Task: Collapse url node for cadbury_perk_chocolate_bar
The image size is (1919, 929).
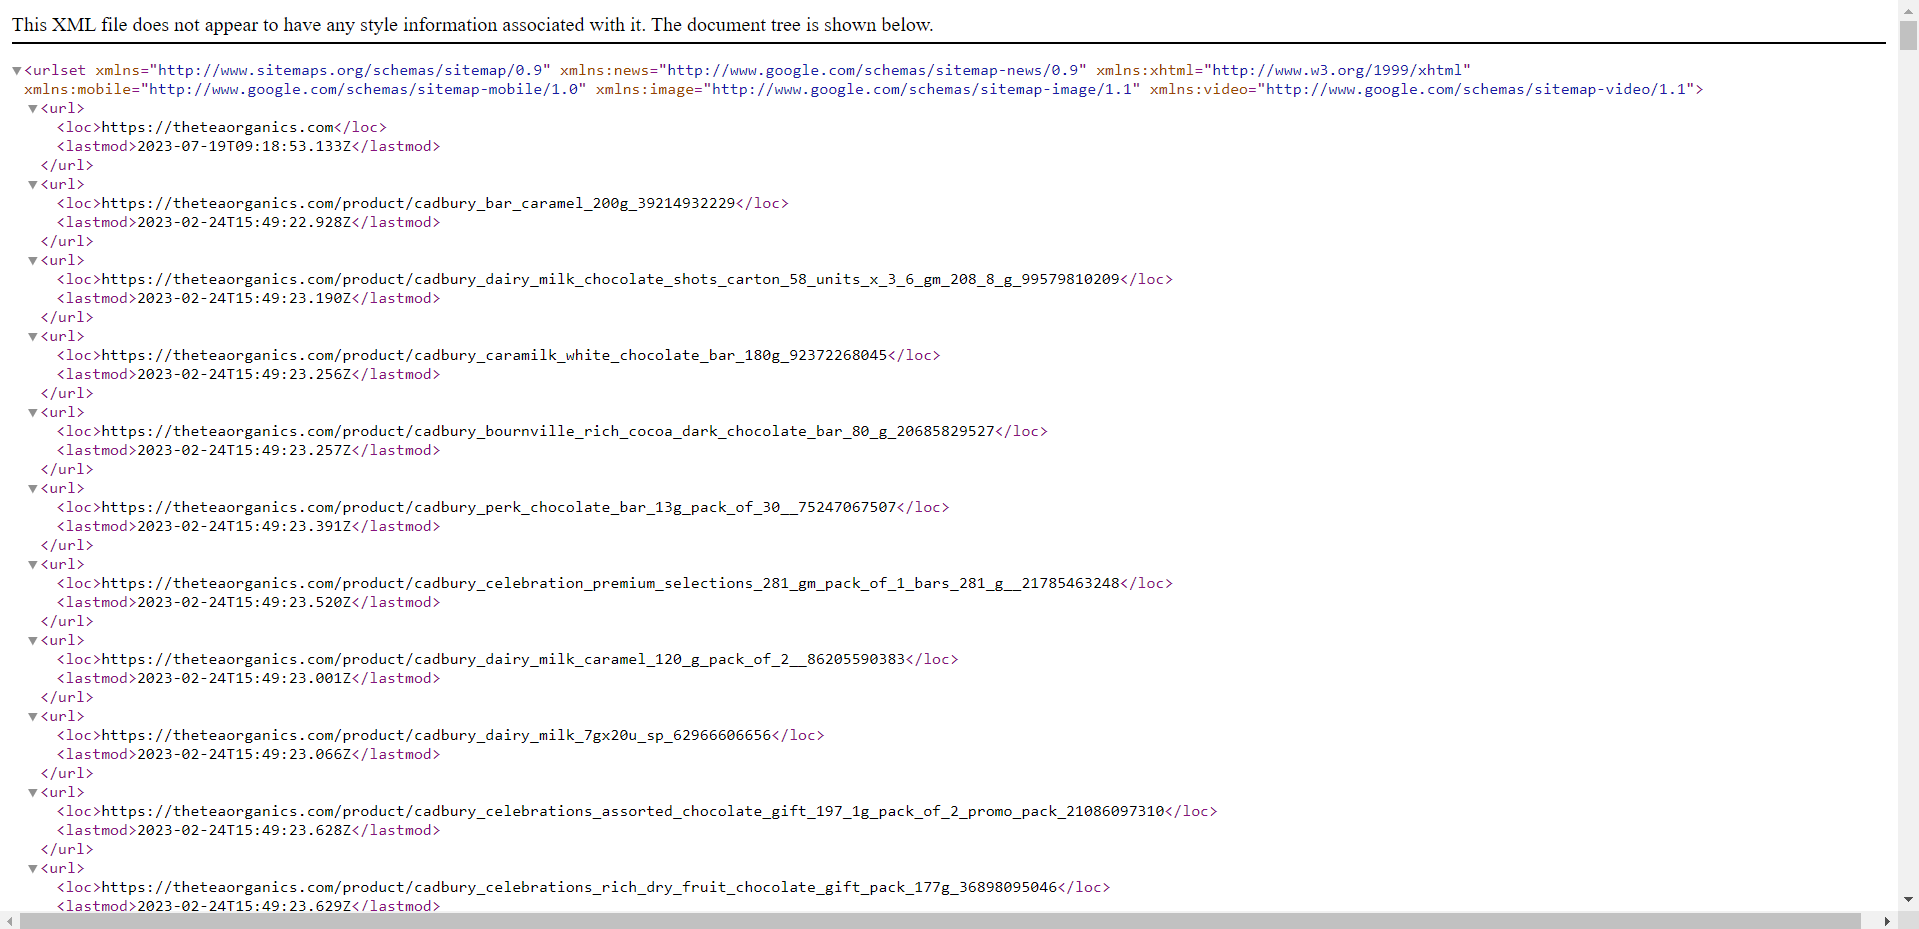Action: [33, 489]
